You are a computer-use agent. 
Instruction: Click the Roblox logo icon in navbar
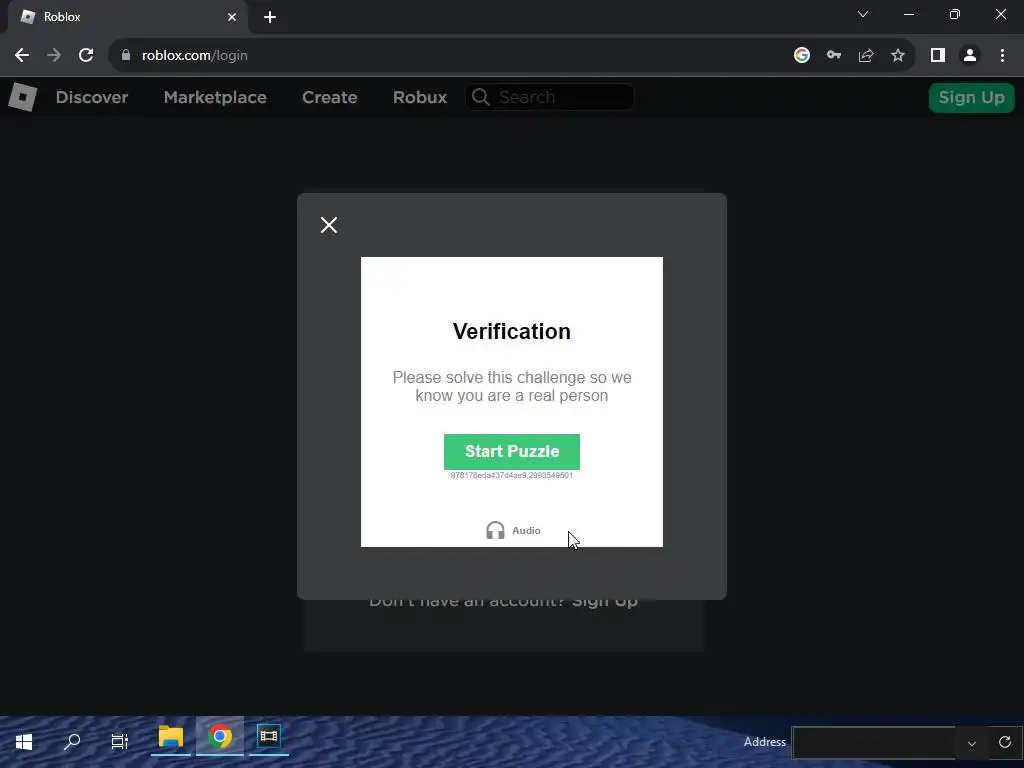[x=23, y=97]
